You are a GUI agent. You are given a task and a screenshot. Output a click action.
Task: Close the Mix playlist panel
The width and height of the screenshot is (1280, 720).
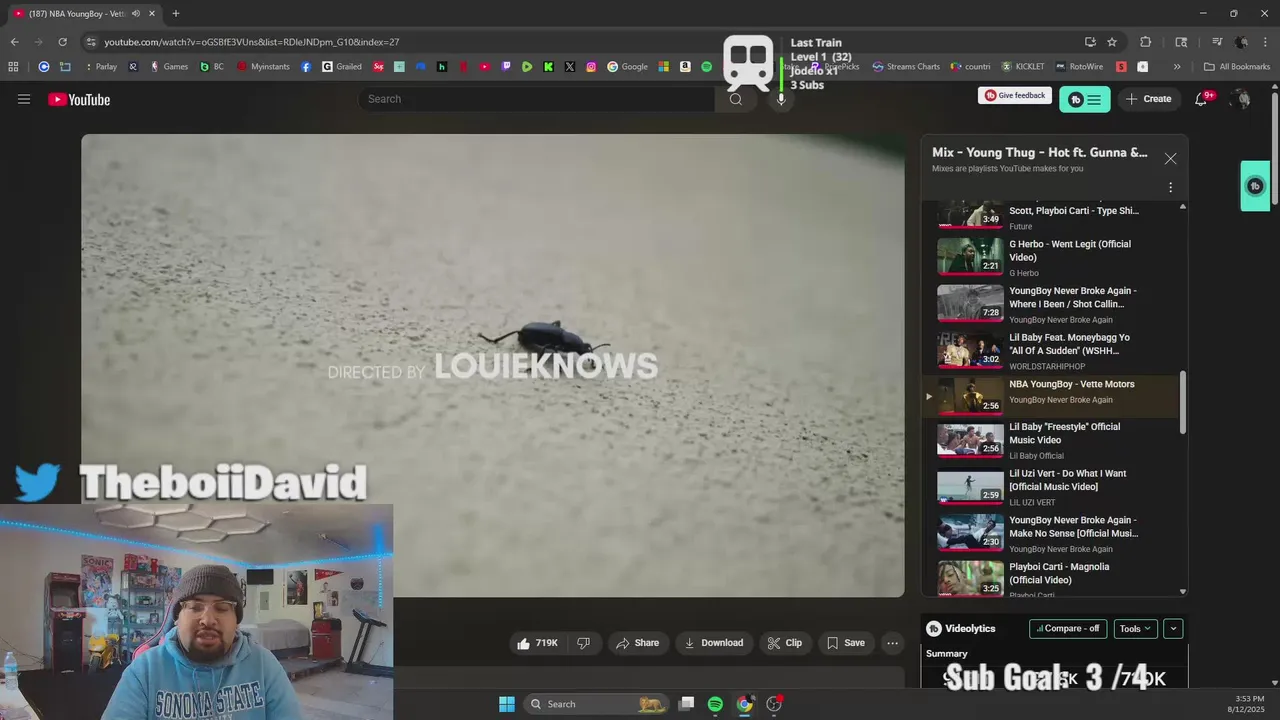(1170, 159)
